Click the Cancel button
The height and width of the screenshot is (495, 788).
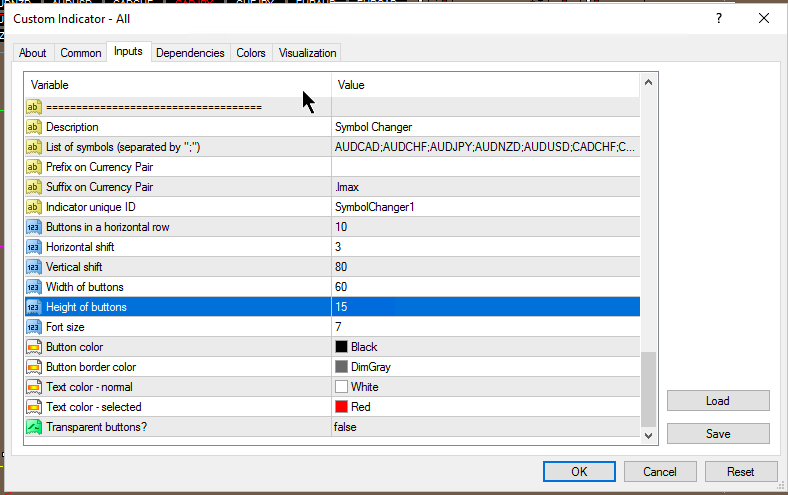pyautogui.click(x=660, y=471)
